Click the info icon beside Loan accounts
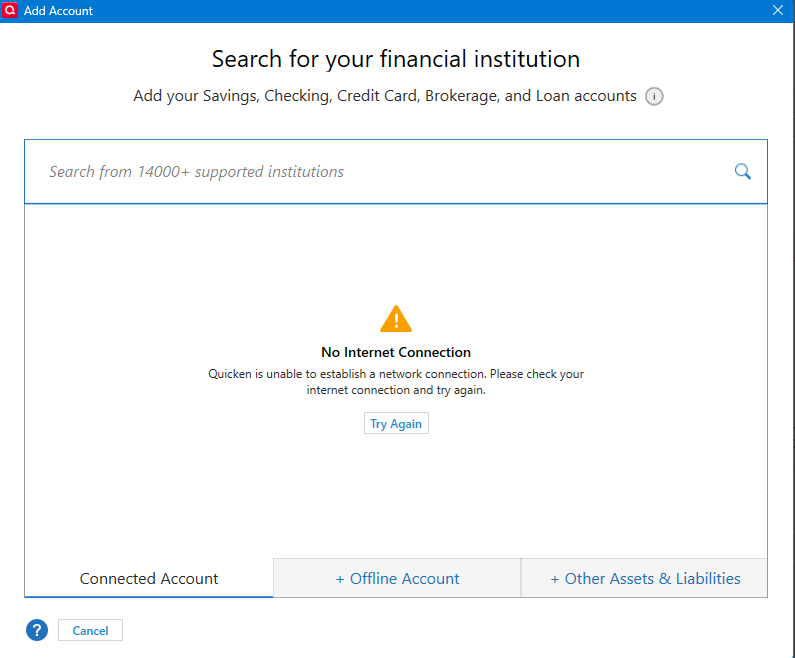This screenshot has height=658, width=795. tap(654, 96)
